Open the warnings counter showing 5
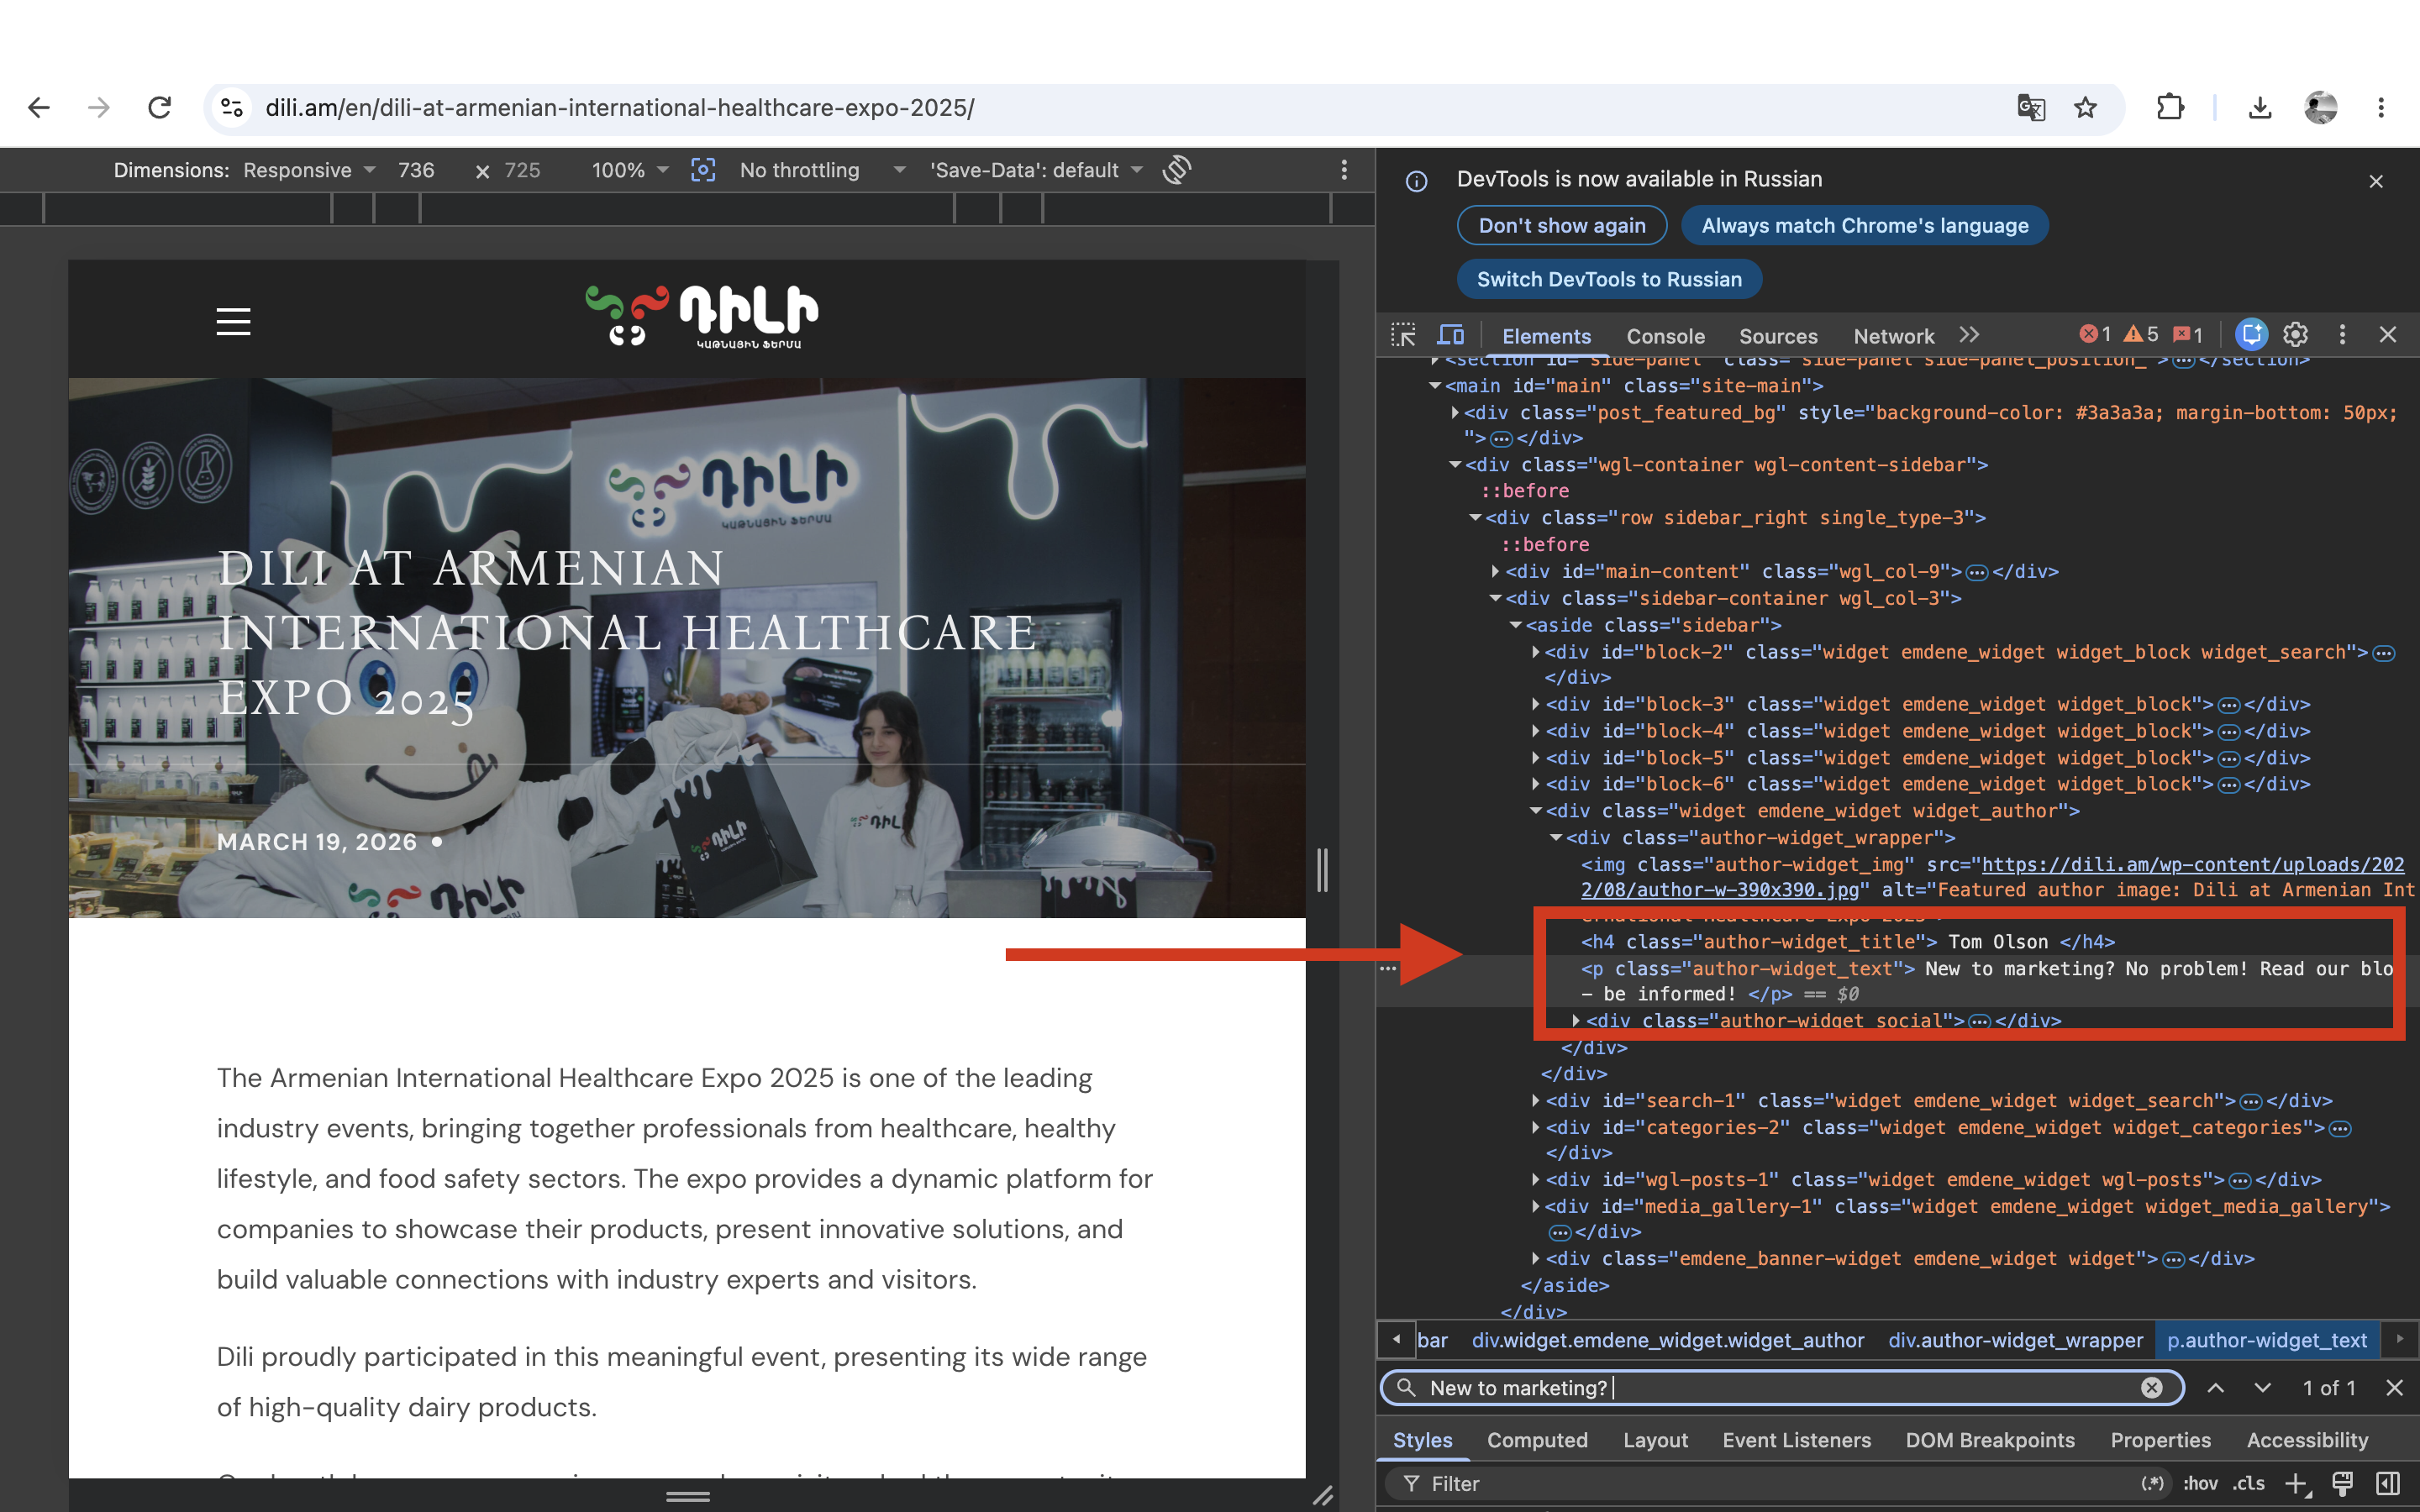 click(x=2141, y=335)
